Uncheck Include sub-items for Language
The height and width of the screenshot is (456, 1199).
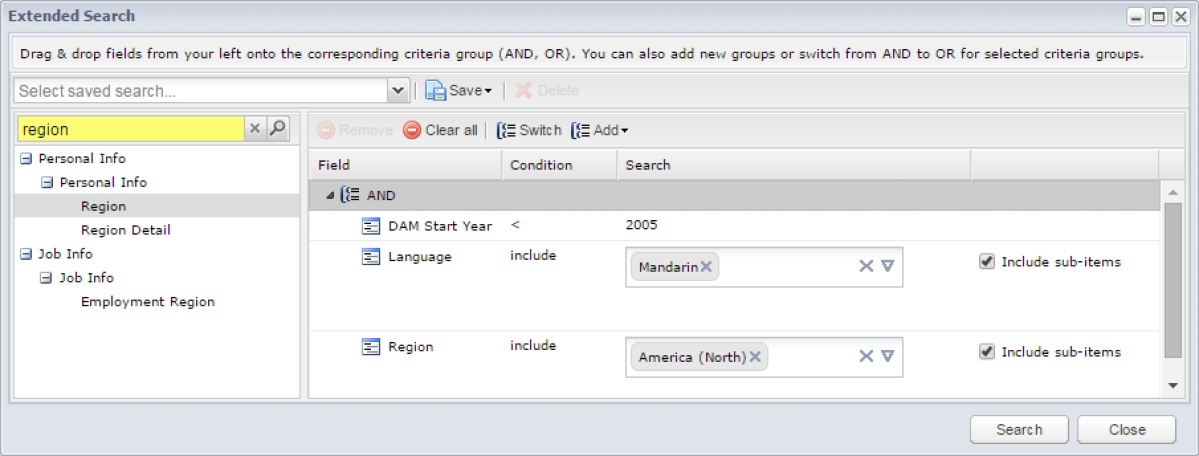click(x=986, y=262)
